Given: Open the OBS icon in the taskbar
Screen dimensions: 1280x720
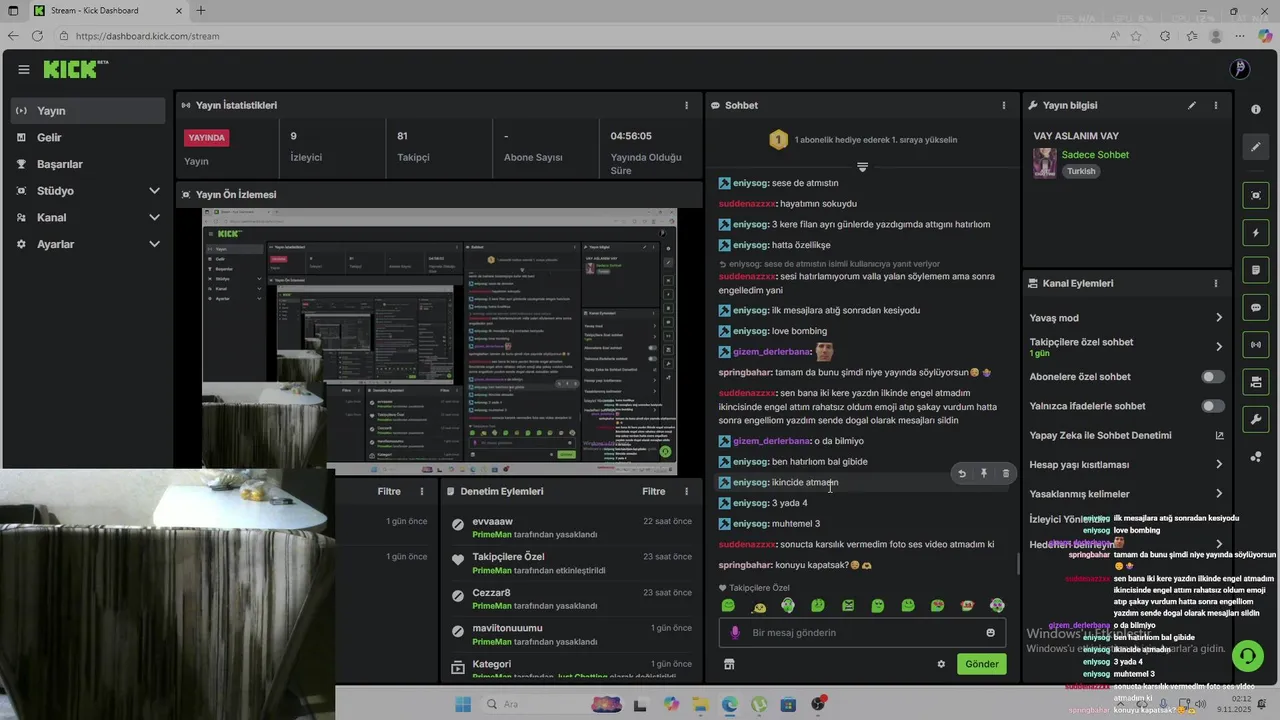Looking at the screenshot, I should coord(818,704).
